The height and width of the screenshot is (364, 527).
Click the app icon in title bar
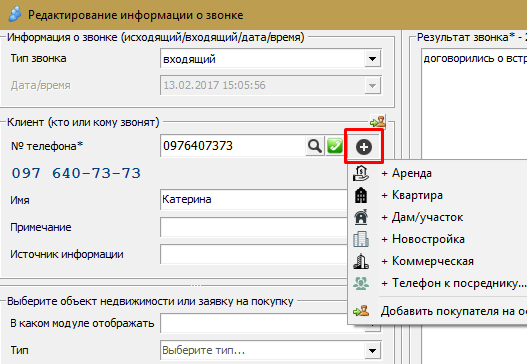(15, 14)
